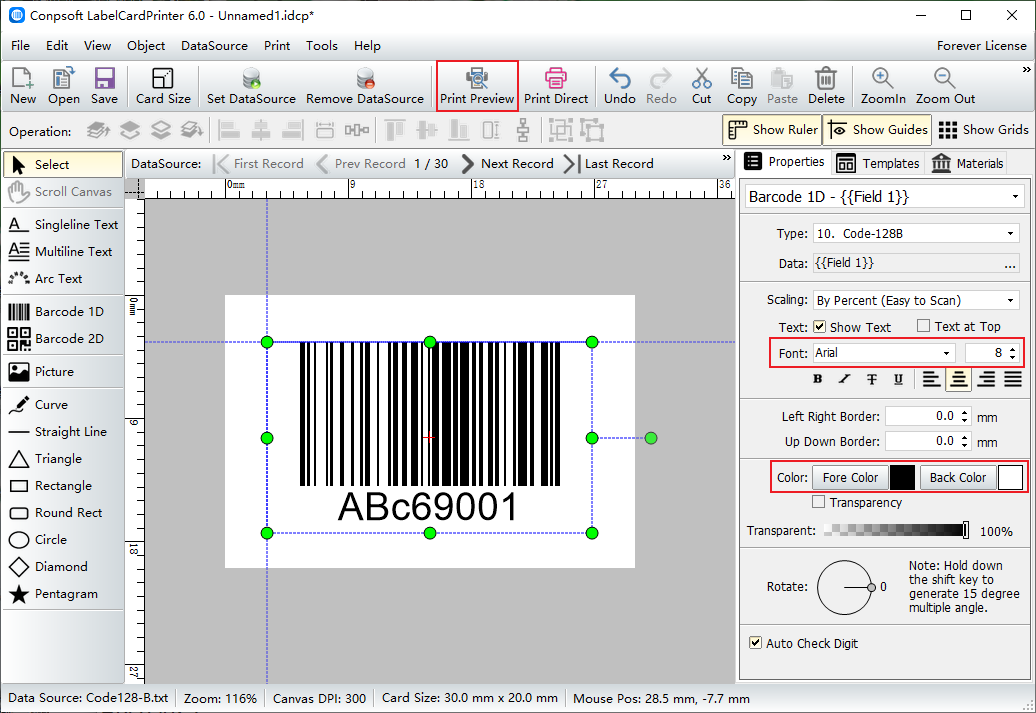Screen dimensions: 1036x713
Task: Delete the selected object
Action: tap(826, 86)
